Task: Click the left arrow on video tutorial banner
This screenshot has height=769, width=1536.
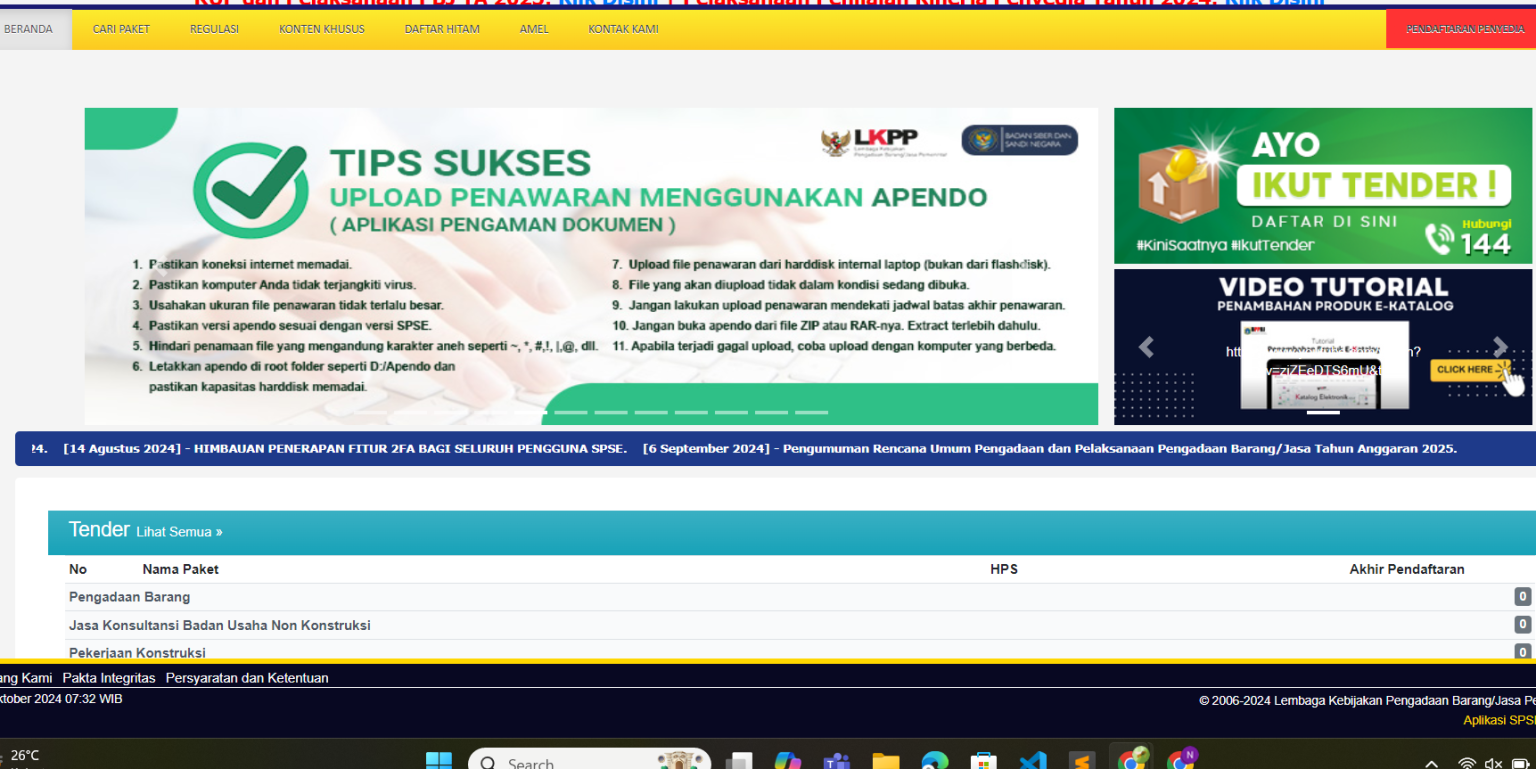Action: tap(1147, 346)
